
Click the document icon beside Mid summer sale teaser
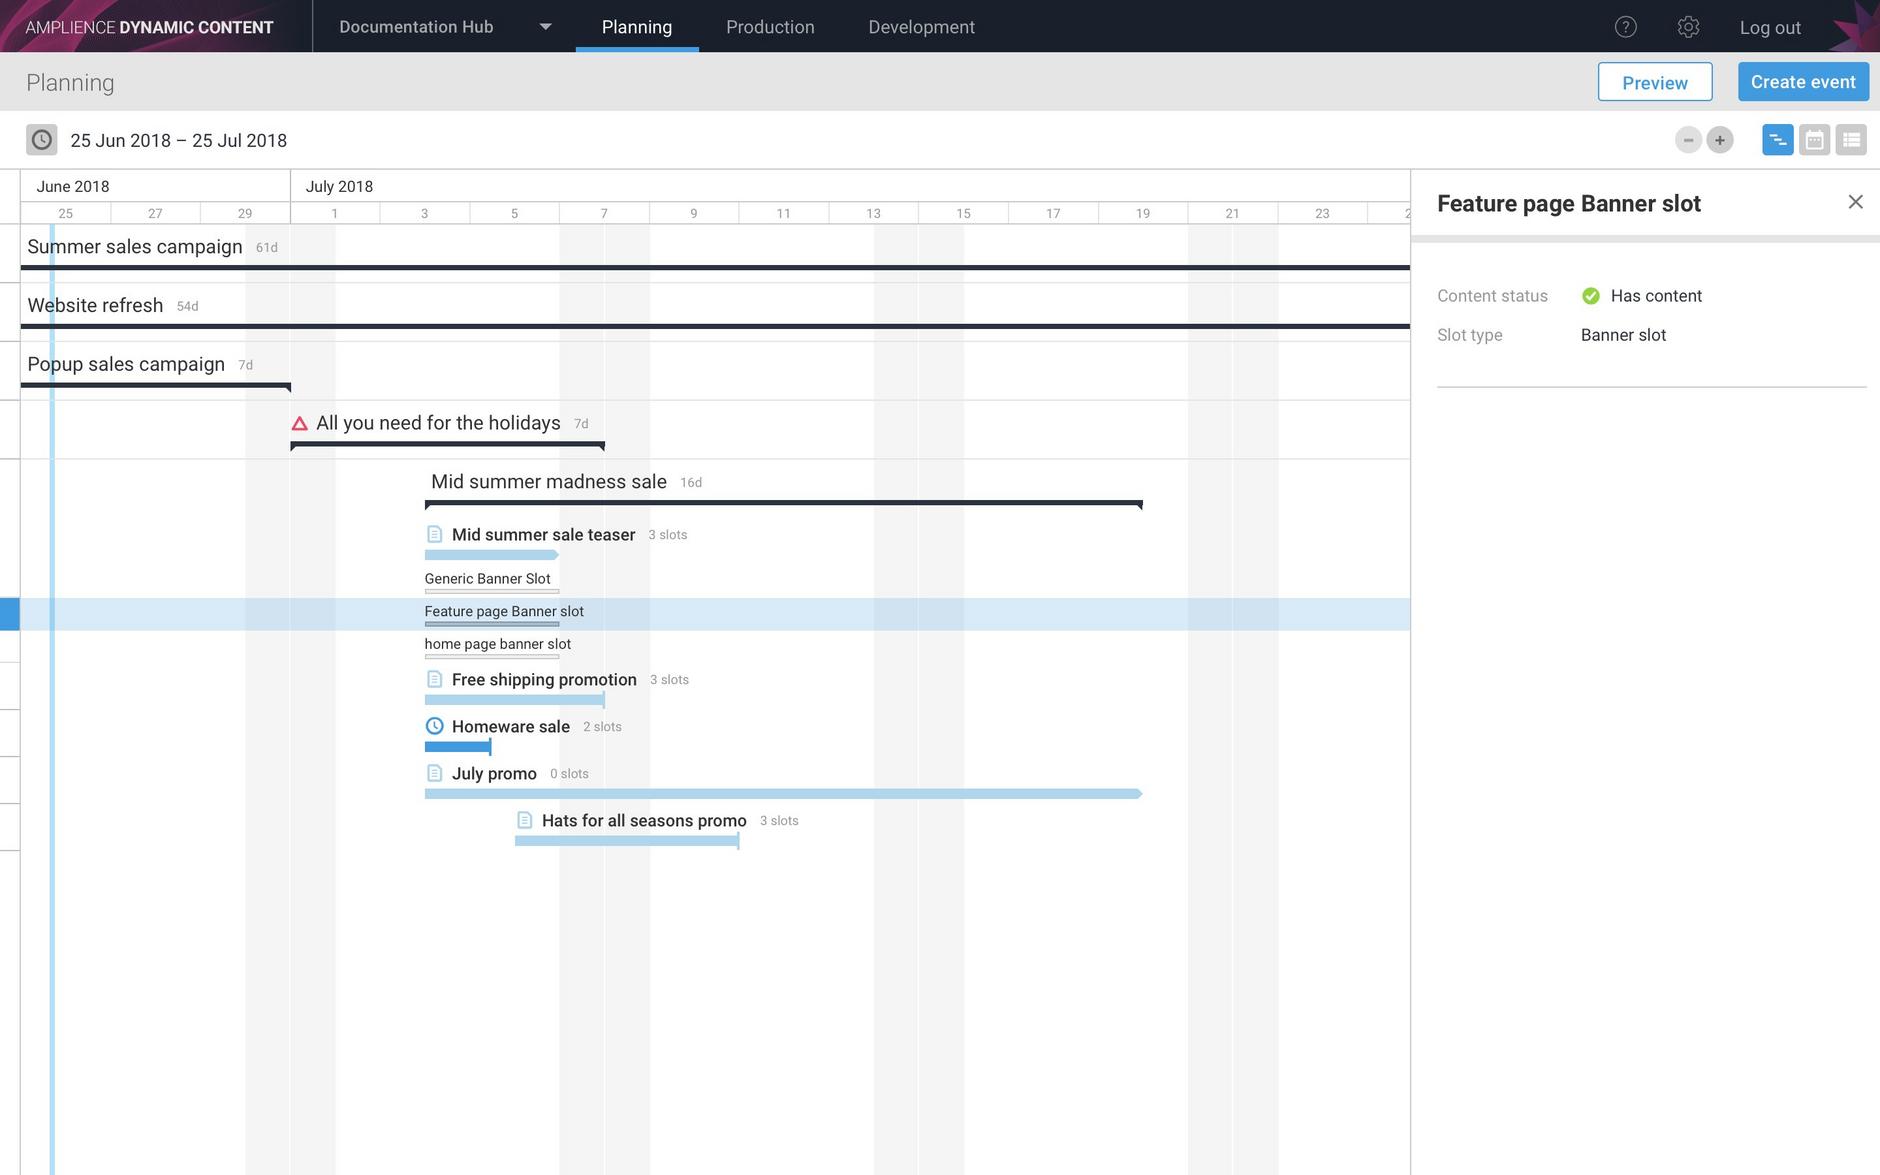pyautogui.click(x=434, y=534)
